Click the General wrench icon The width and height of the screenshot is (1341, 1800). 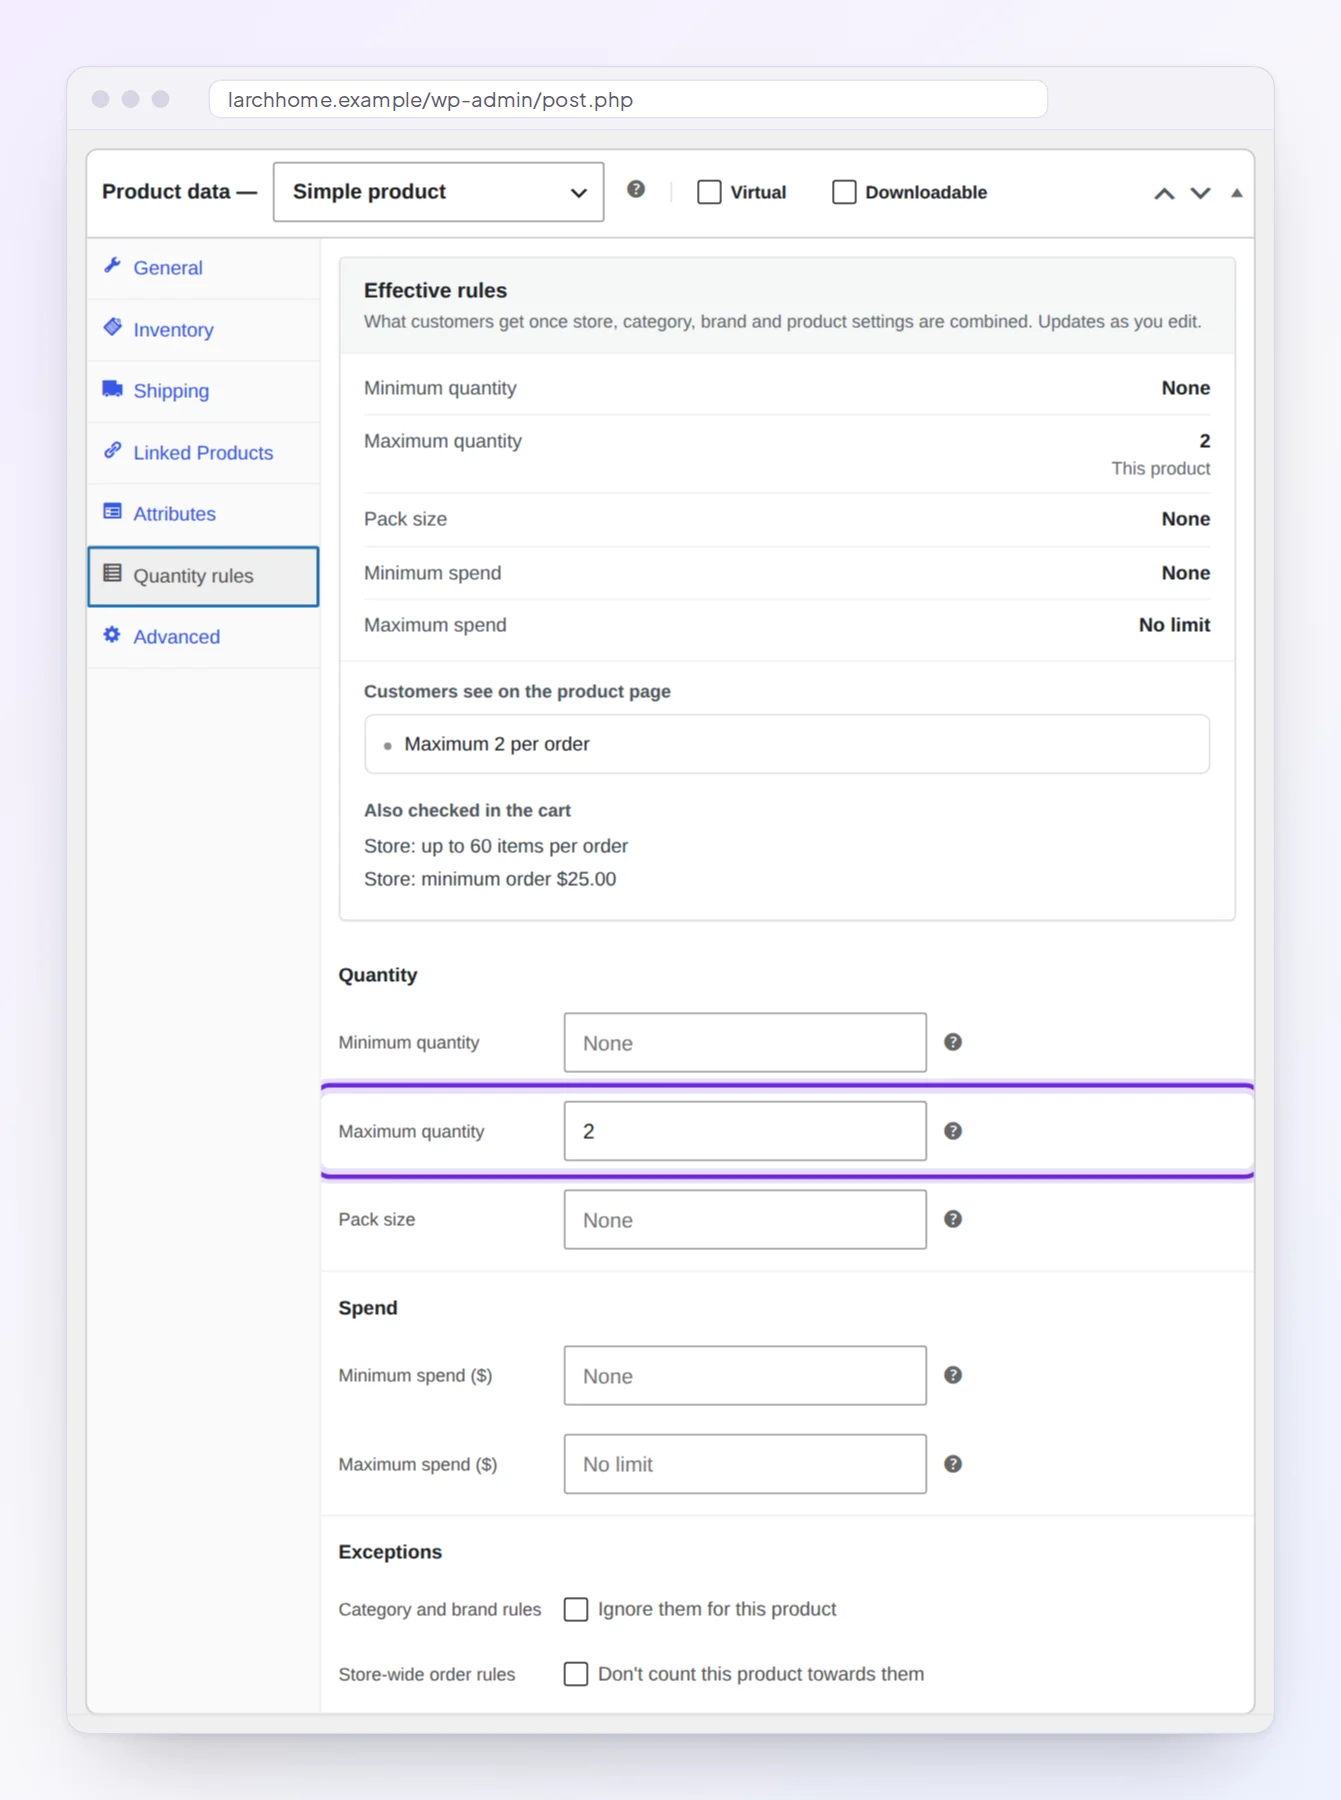[112, 266]
